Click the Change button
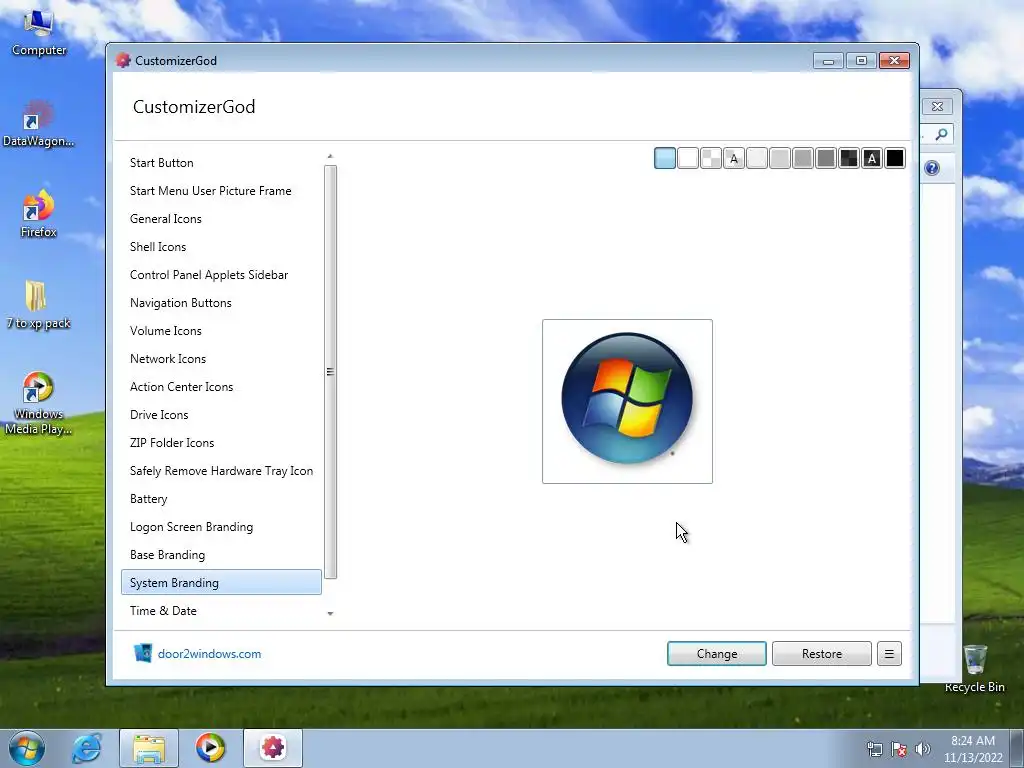This screenshot has height=768, width=1024. coord(716,654)
